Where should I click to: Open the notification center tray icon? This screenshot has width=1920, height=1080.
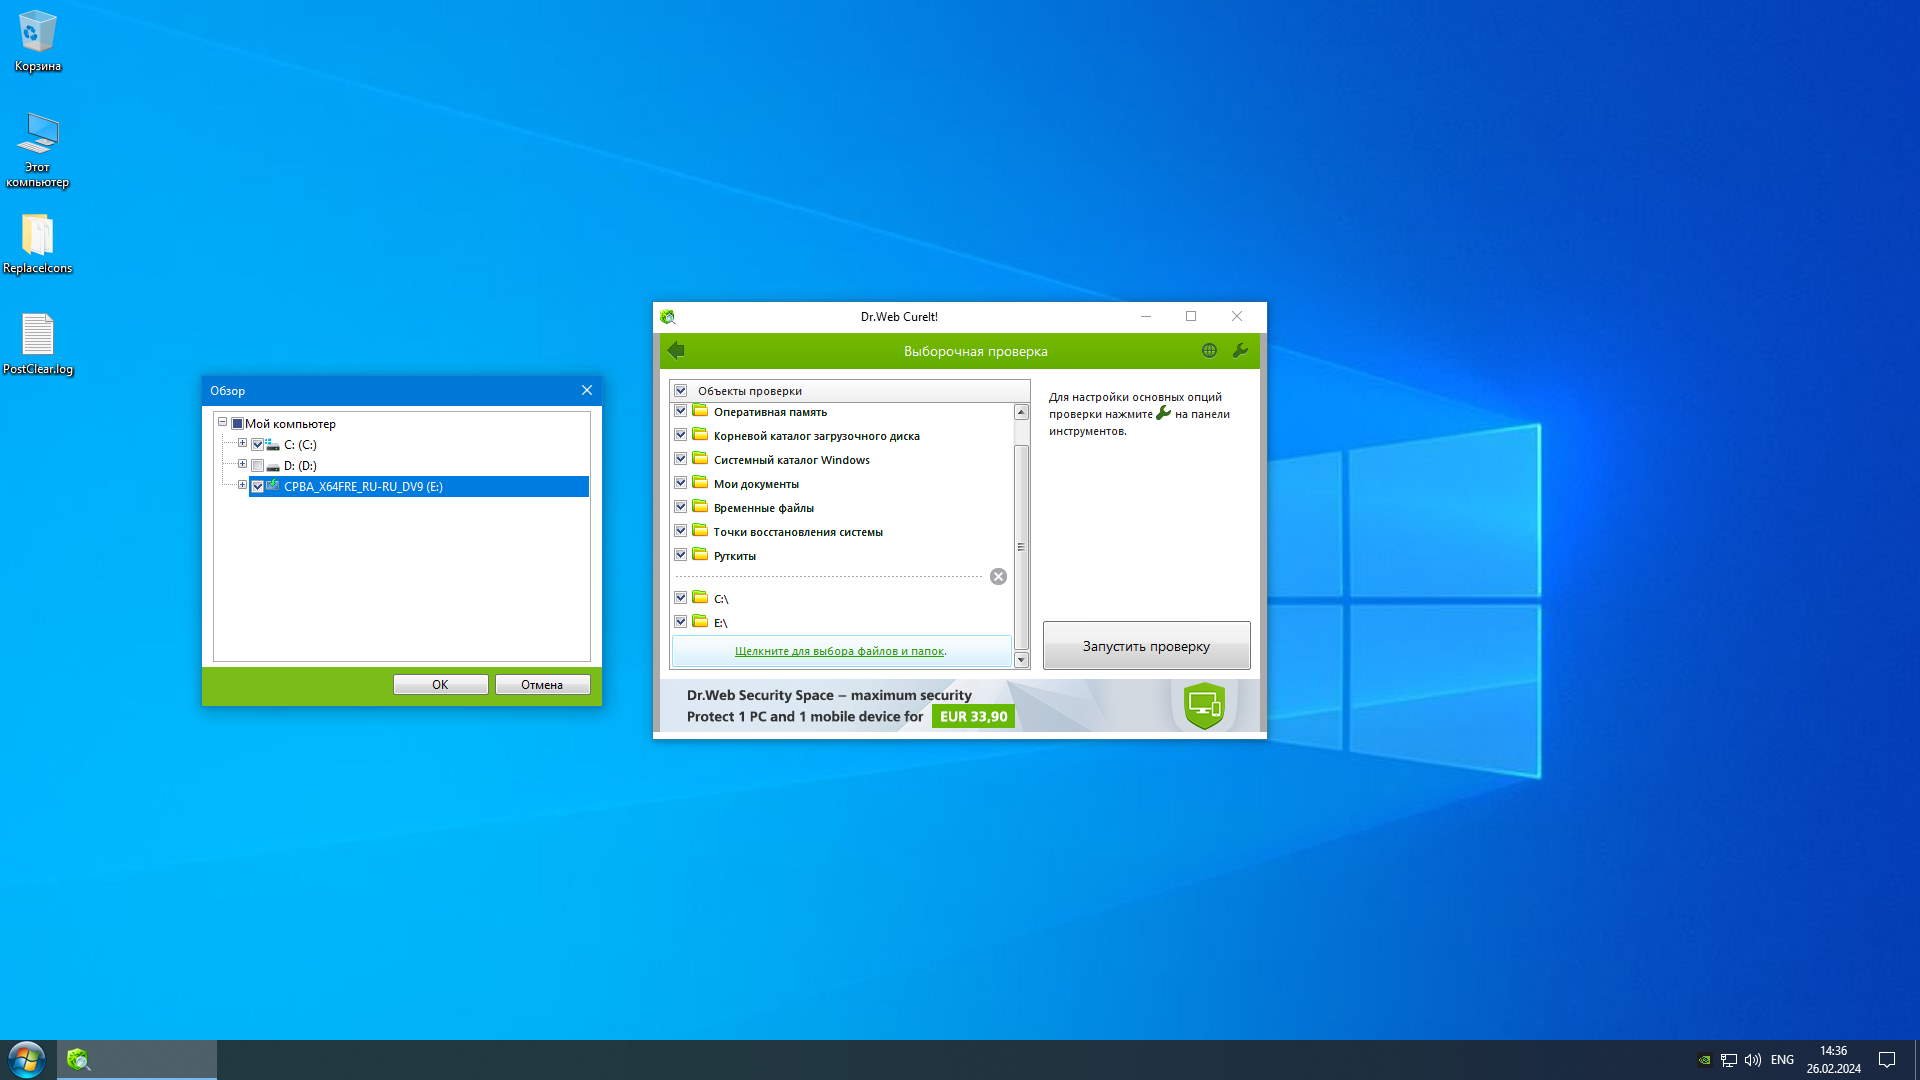(x=1886, y=1060)
